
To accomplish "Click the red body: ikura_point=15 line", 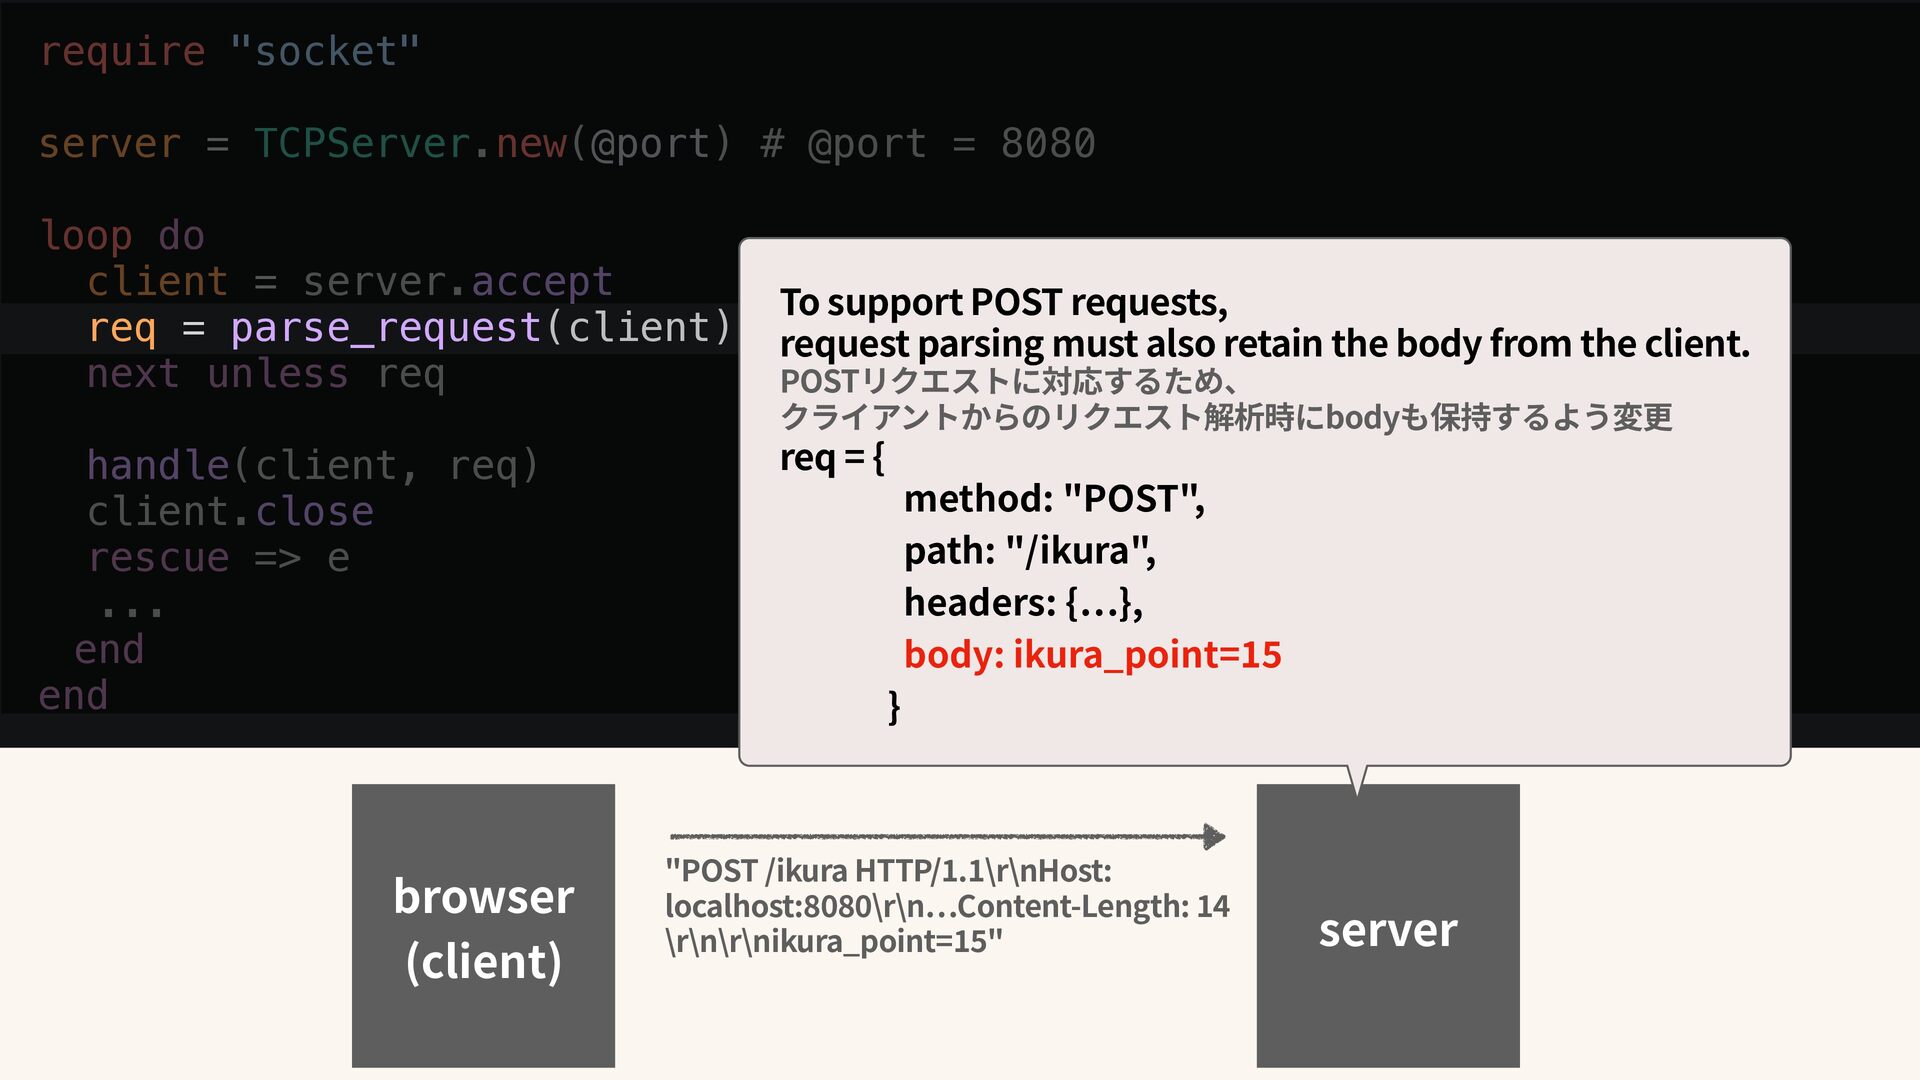I will click(1091, 655).
